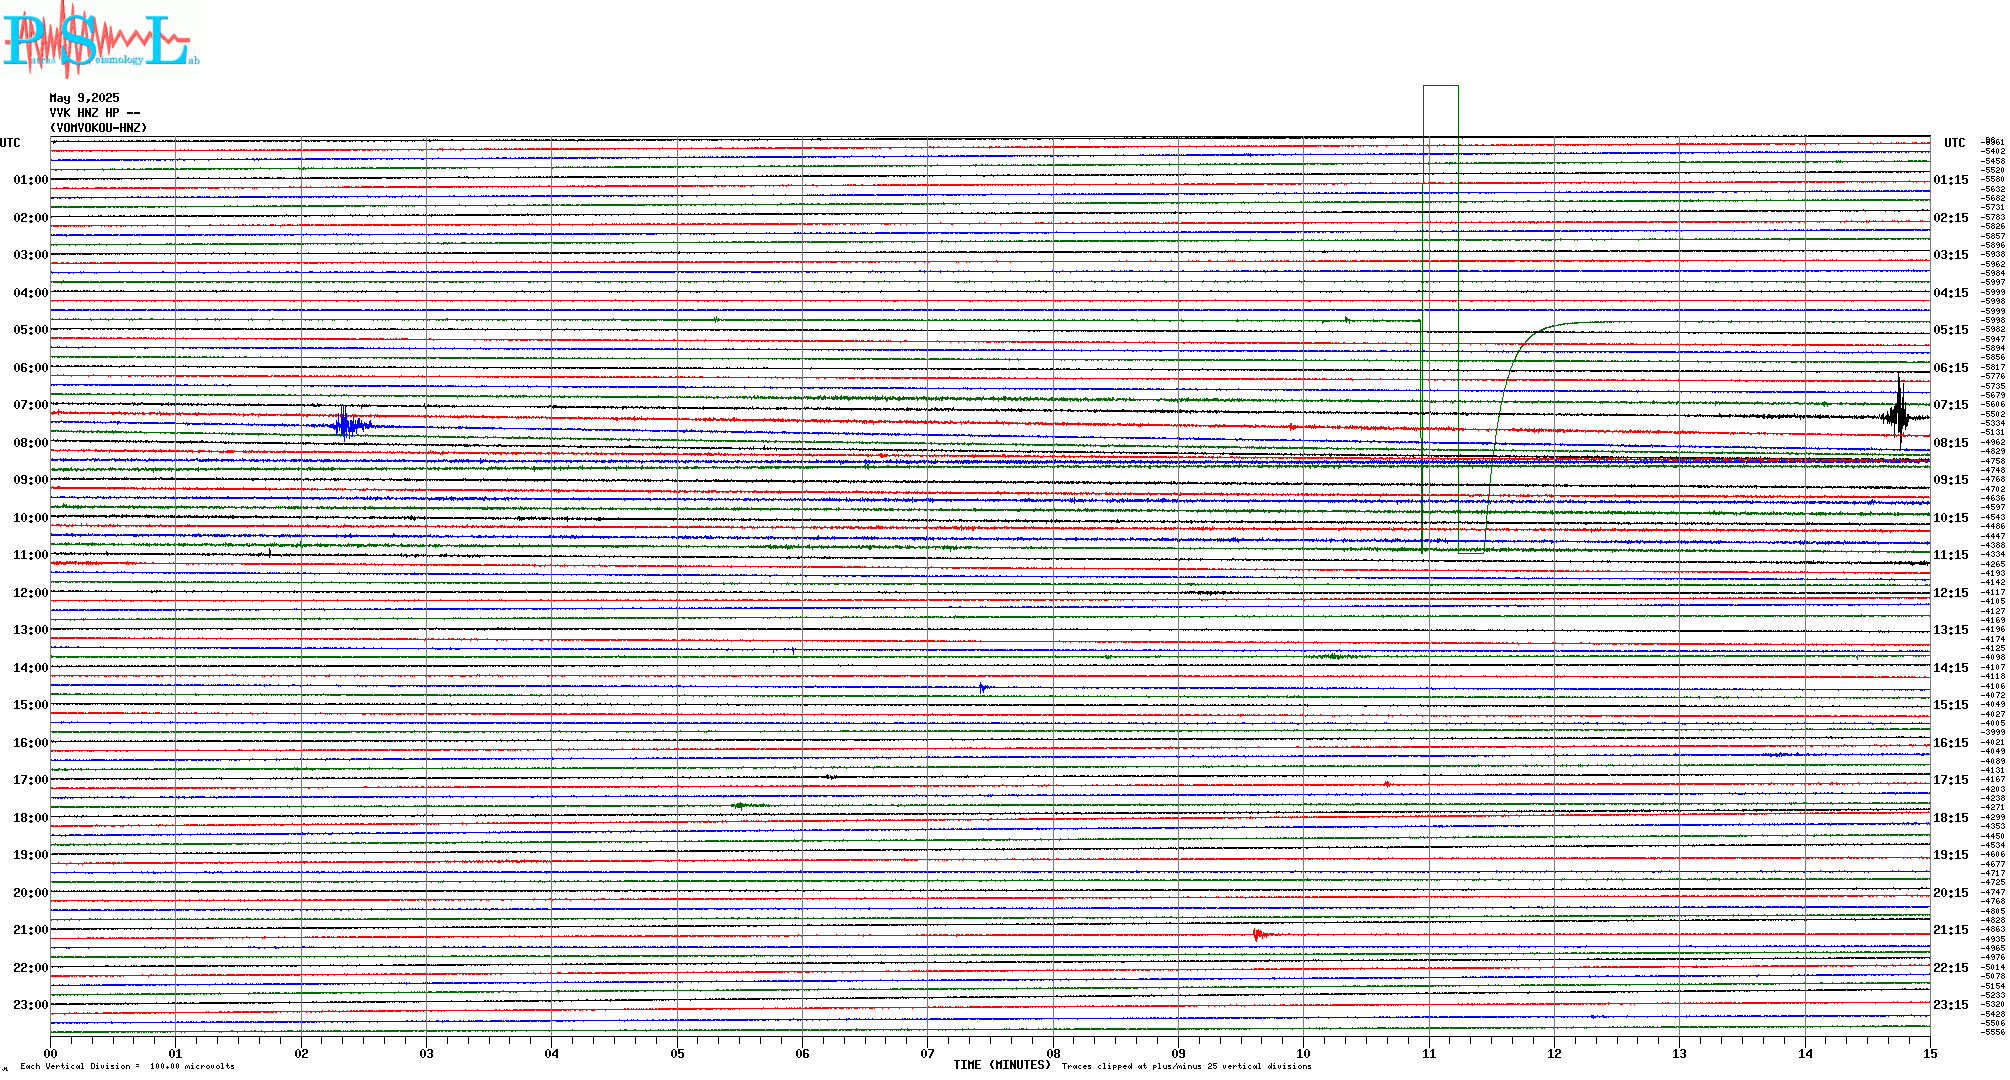Click minute 14 on the bottom axis
Image resolution: width=2010 pixels, height=1080 pixels.
[1805, 1053]
